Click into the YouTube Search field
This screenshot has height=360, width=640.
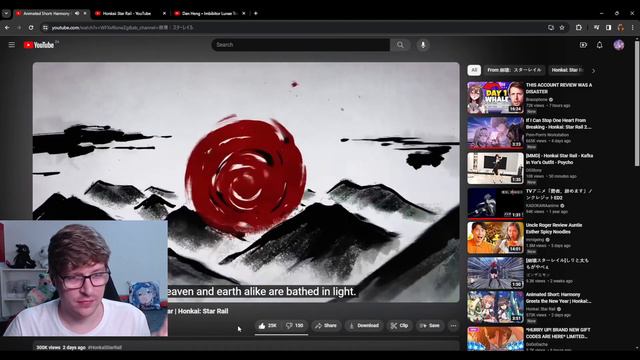301,45
